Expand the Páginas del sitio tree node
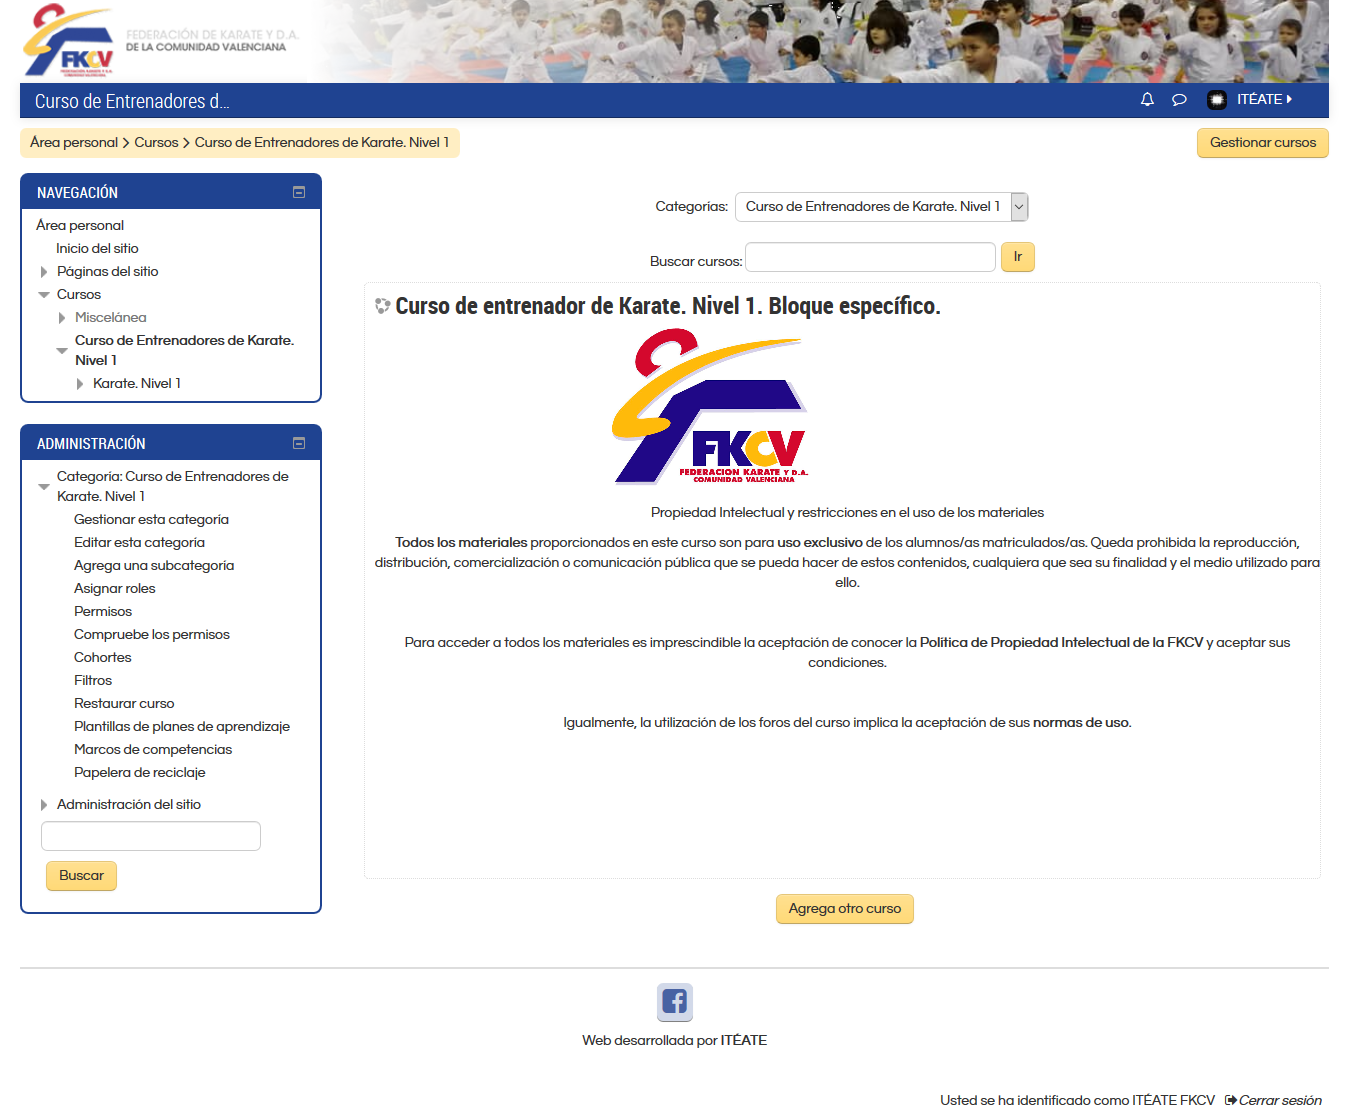 click(x=43, y=272)
